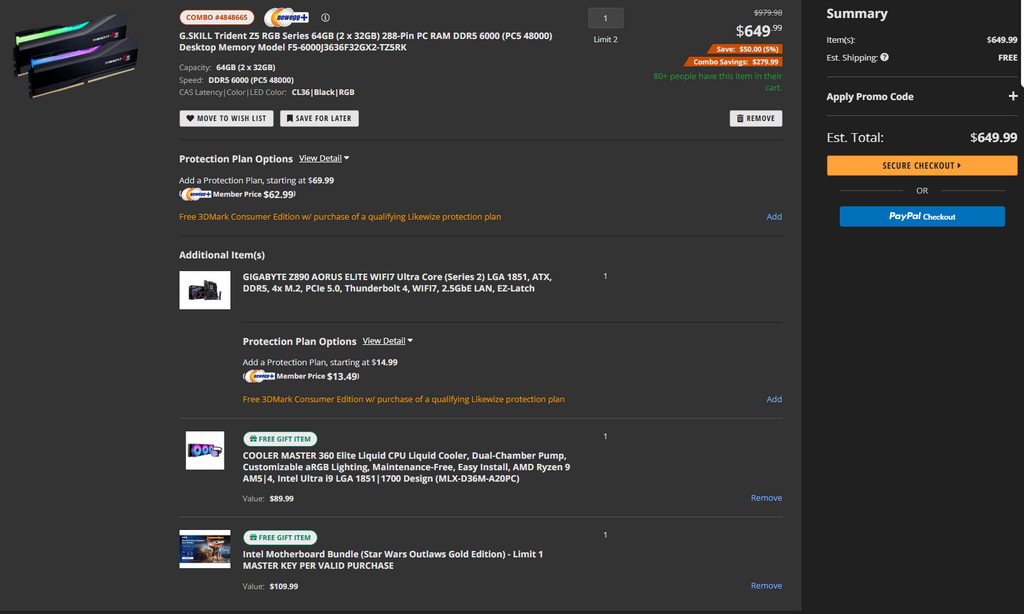
Task: Click the Limit 2 text under quantity
Action: (x=605, y=40)
